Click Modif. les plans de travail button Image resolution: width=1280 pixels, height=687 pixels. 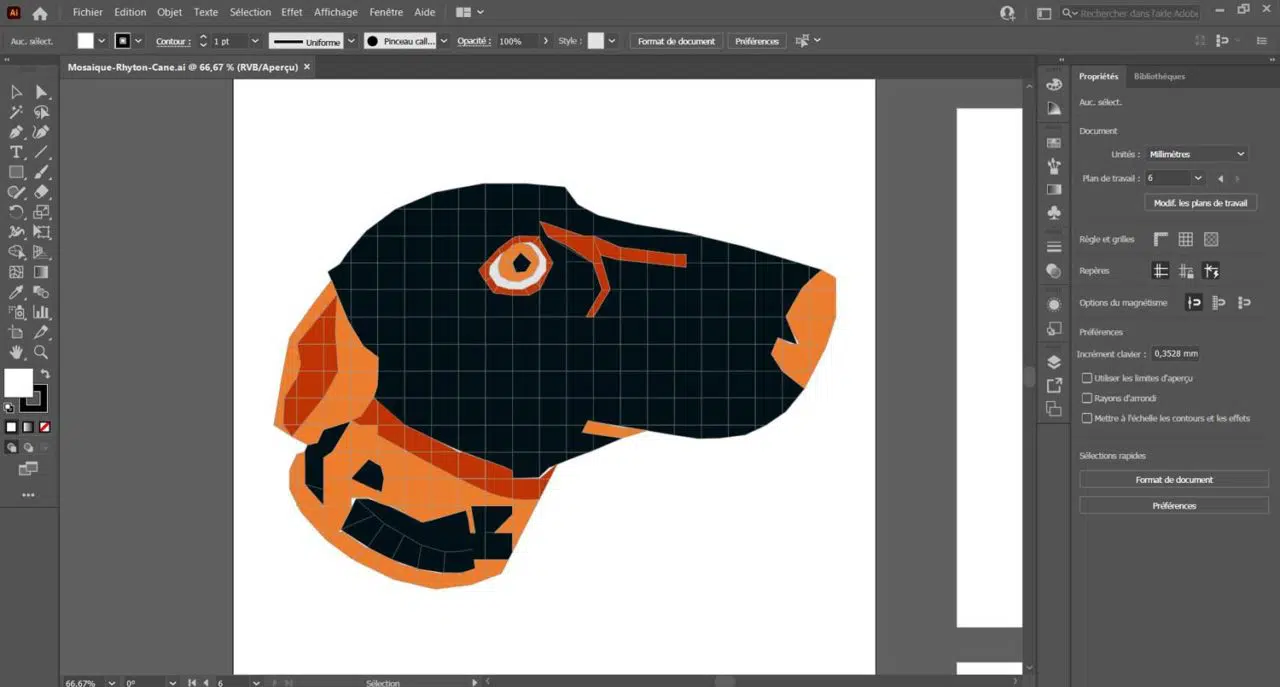tap(1200, 203)
